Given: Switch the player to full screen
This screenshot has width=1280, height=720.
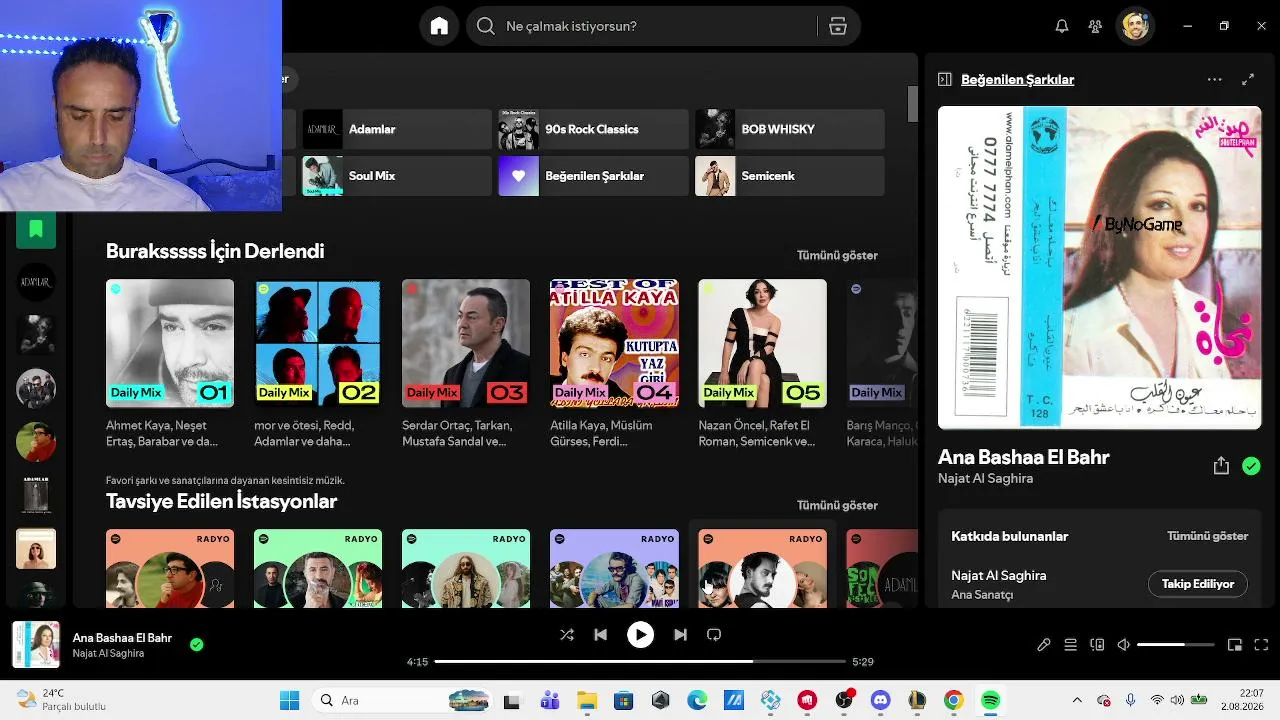Looking at the screenshot, I should click(x=1261, y=645).
